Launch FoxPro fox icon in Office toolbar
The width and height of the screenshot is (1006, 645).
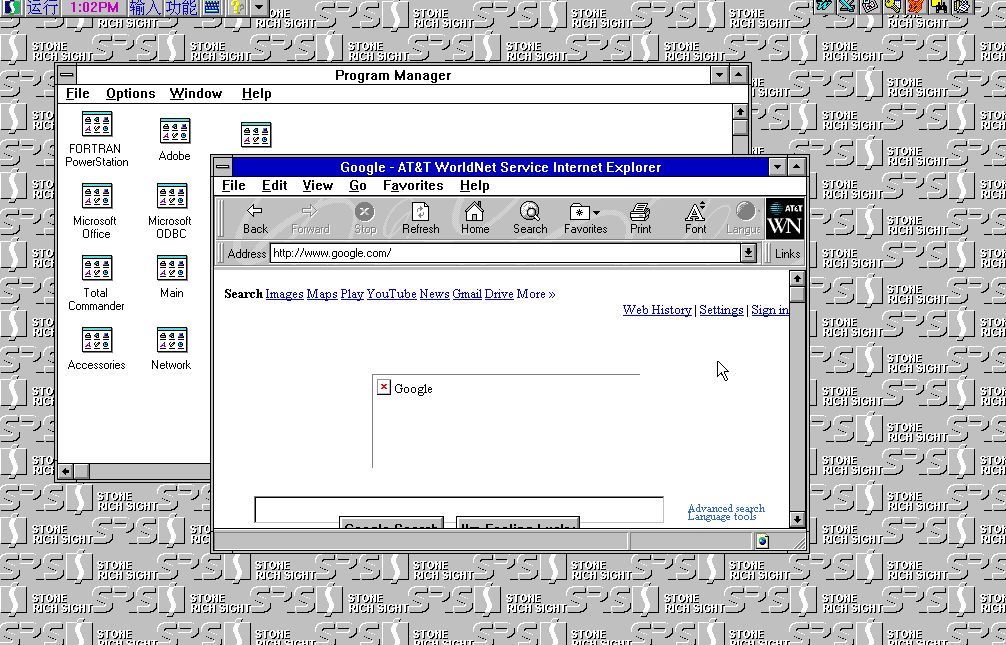pos(916,6)
